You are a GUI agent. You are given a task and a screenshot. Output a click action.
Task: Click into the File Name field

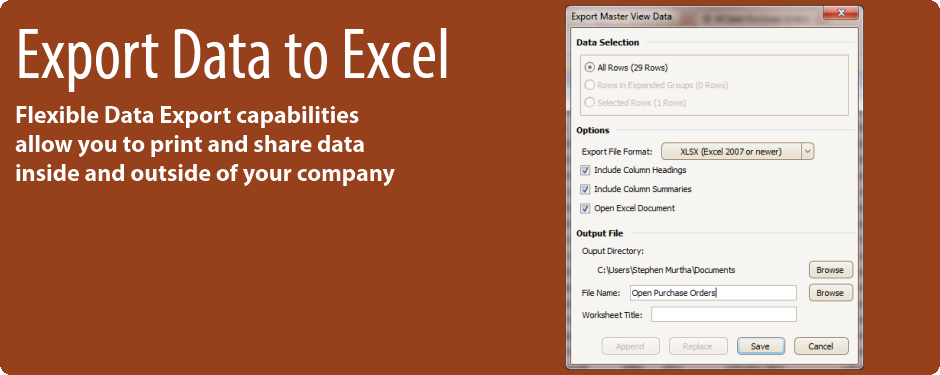(x=713, y=293)
